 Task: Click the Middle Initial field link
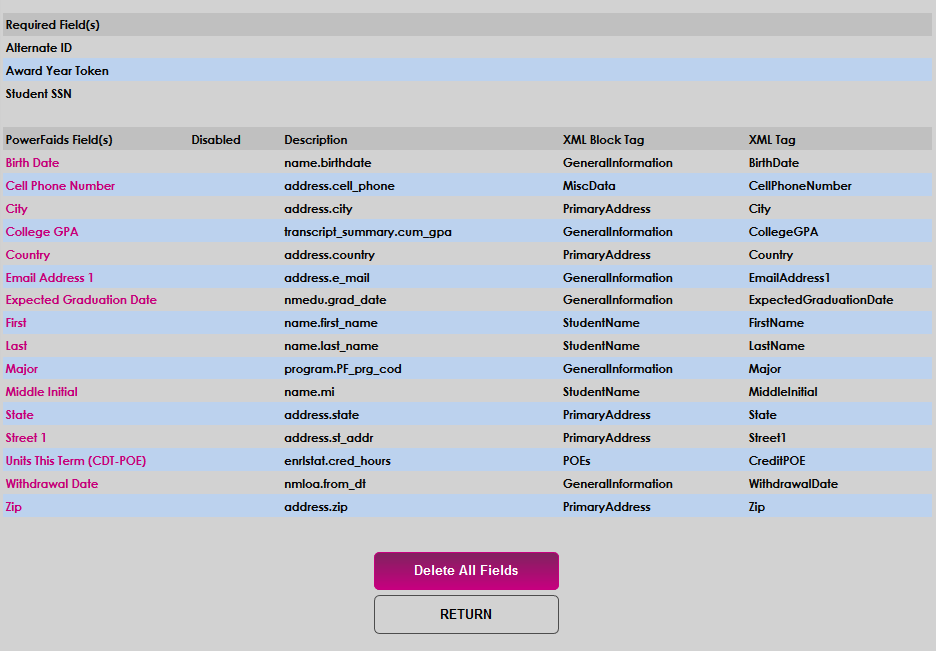(41, 391)
